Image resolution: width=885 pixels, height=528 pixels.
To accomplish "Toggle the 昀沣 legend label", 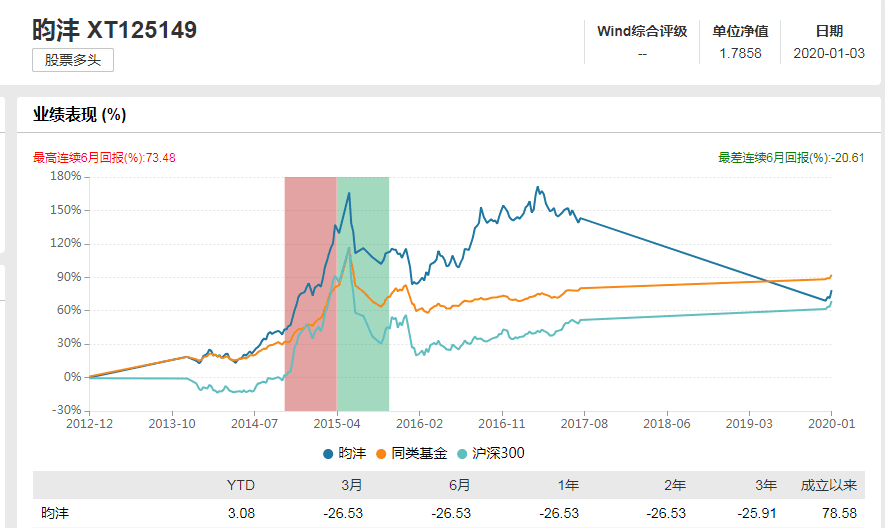I will pyautogui.click(x=353, y=453).
